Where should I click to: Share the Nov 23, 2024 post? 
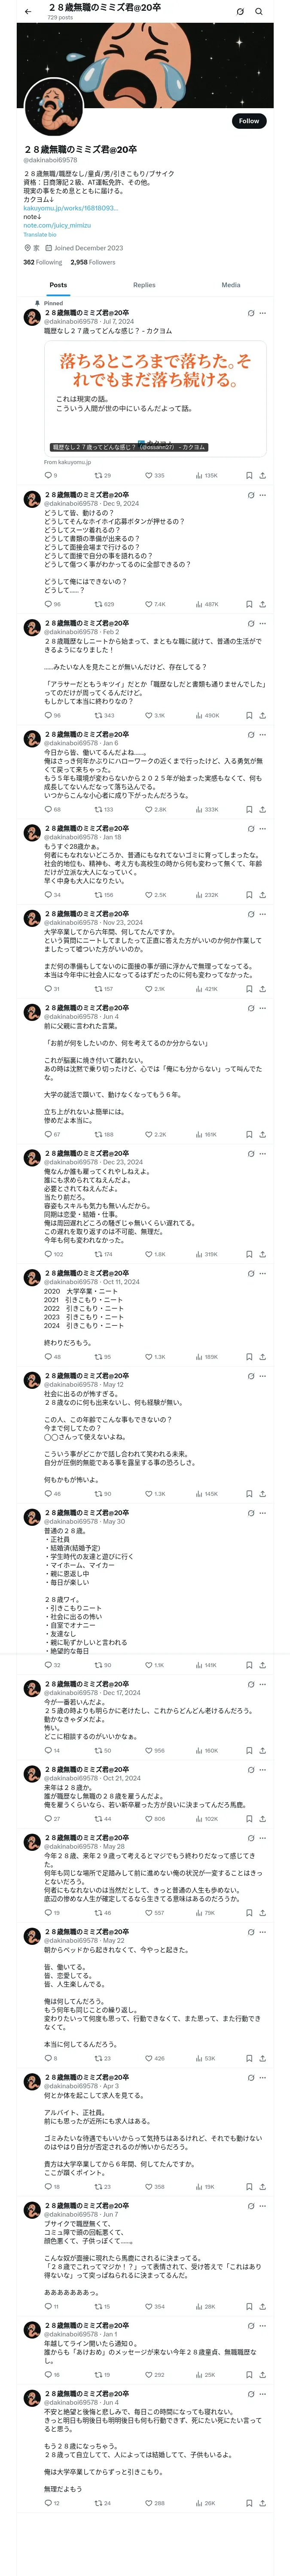262,989
